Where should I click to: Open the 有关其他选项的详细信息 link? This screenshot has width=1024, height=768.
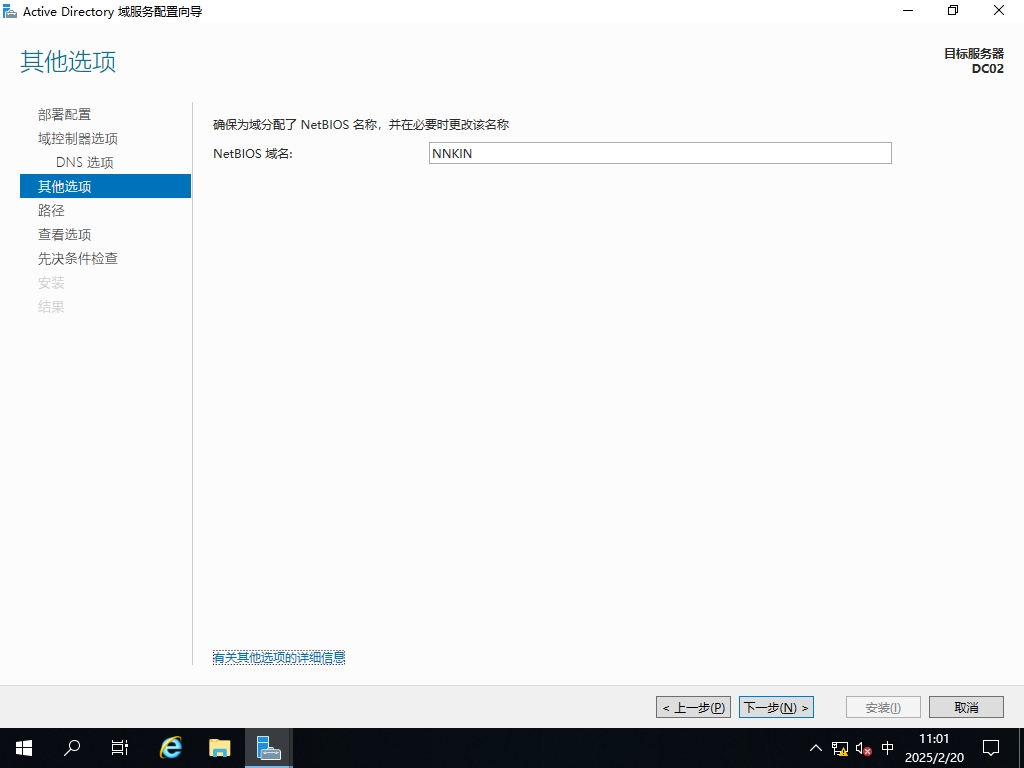tap(279, 657)
